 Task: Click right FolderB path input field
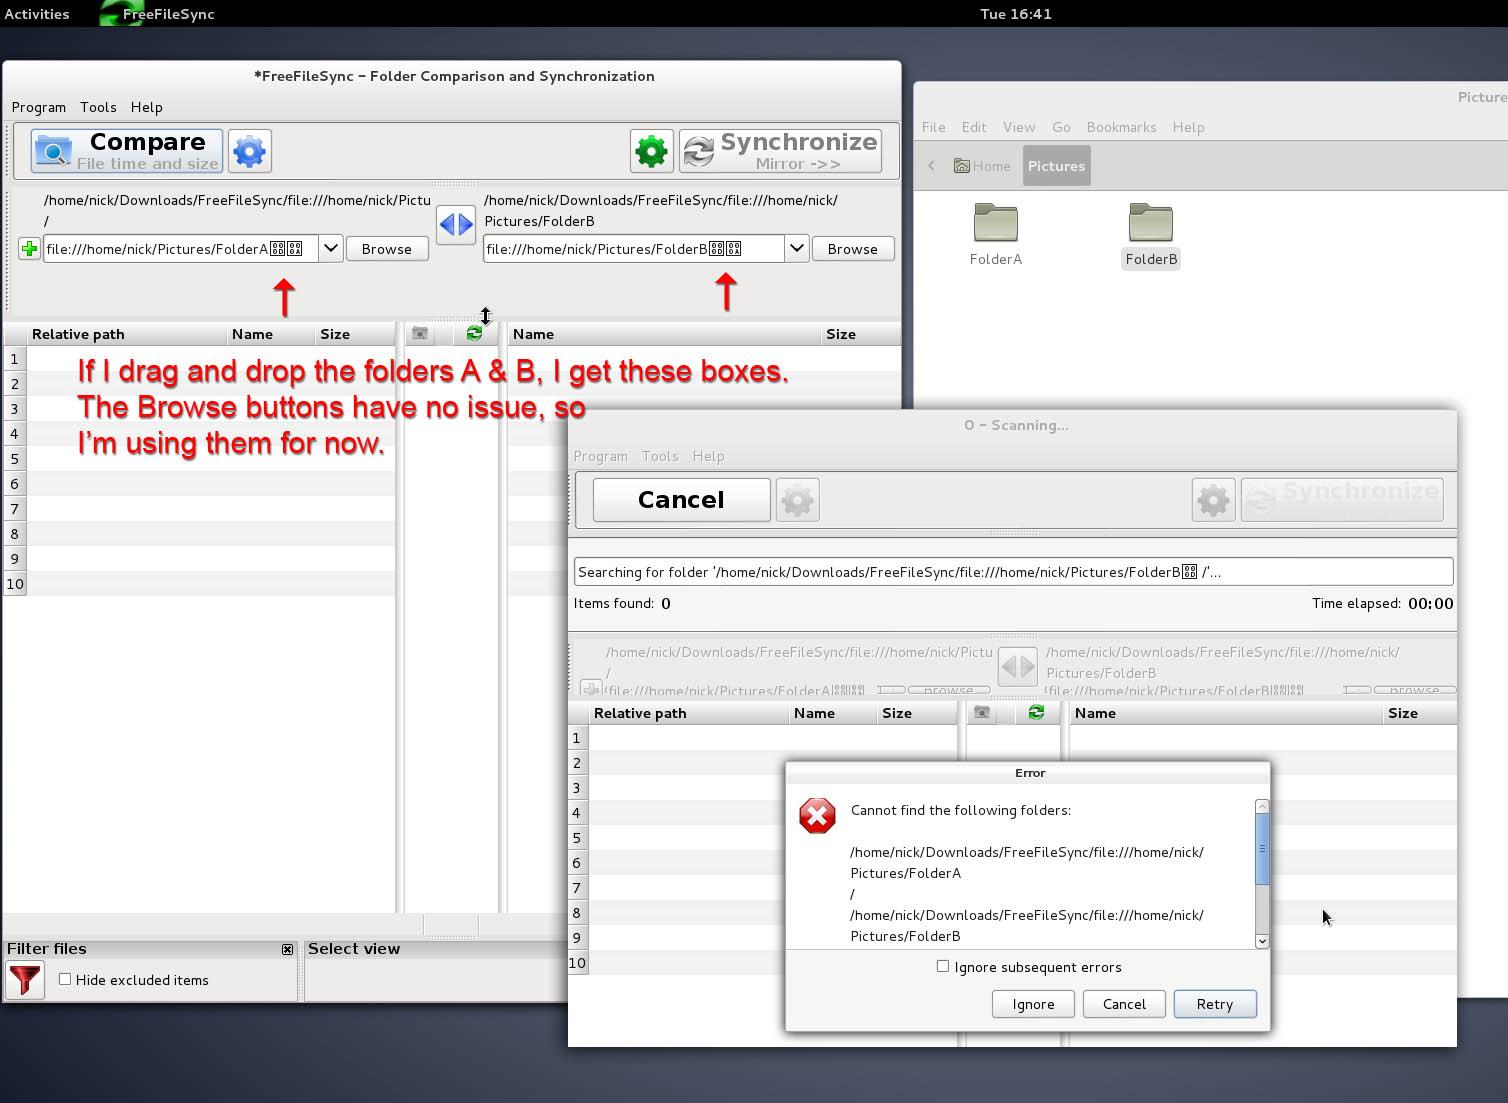point(634,249)
